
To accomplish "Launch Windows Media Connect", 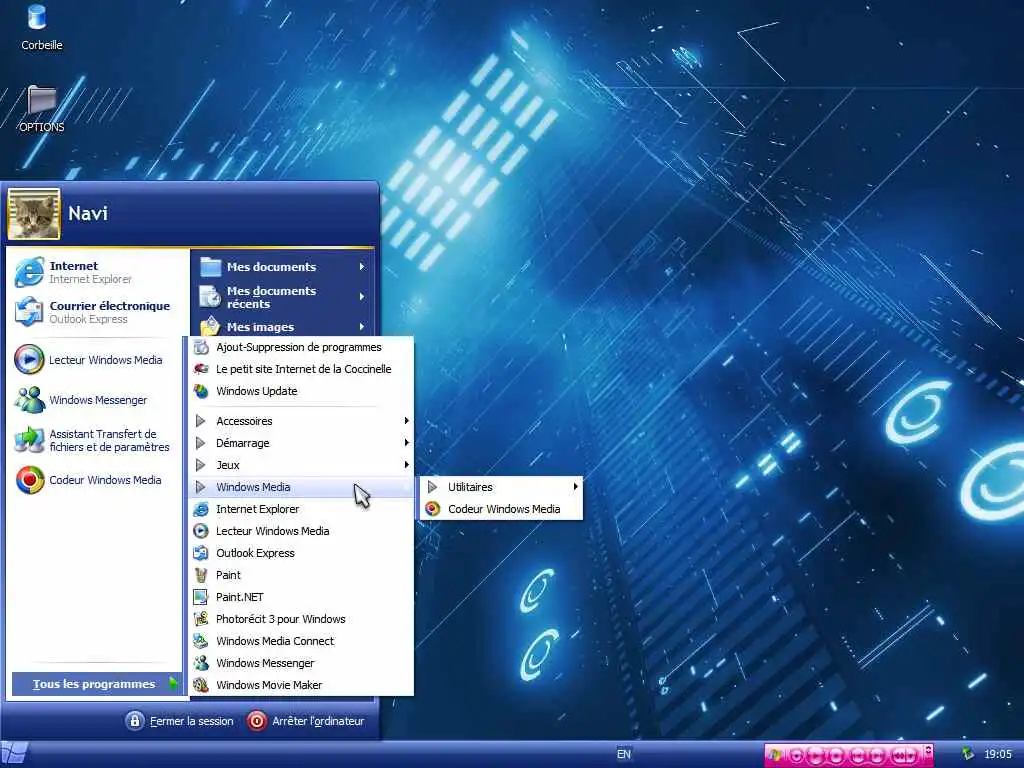I will pyautogui.click(x=300, y=641).
